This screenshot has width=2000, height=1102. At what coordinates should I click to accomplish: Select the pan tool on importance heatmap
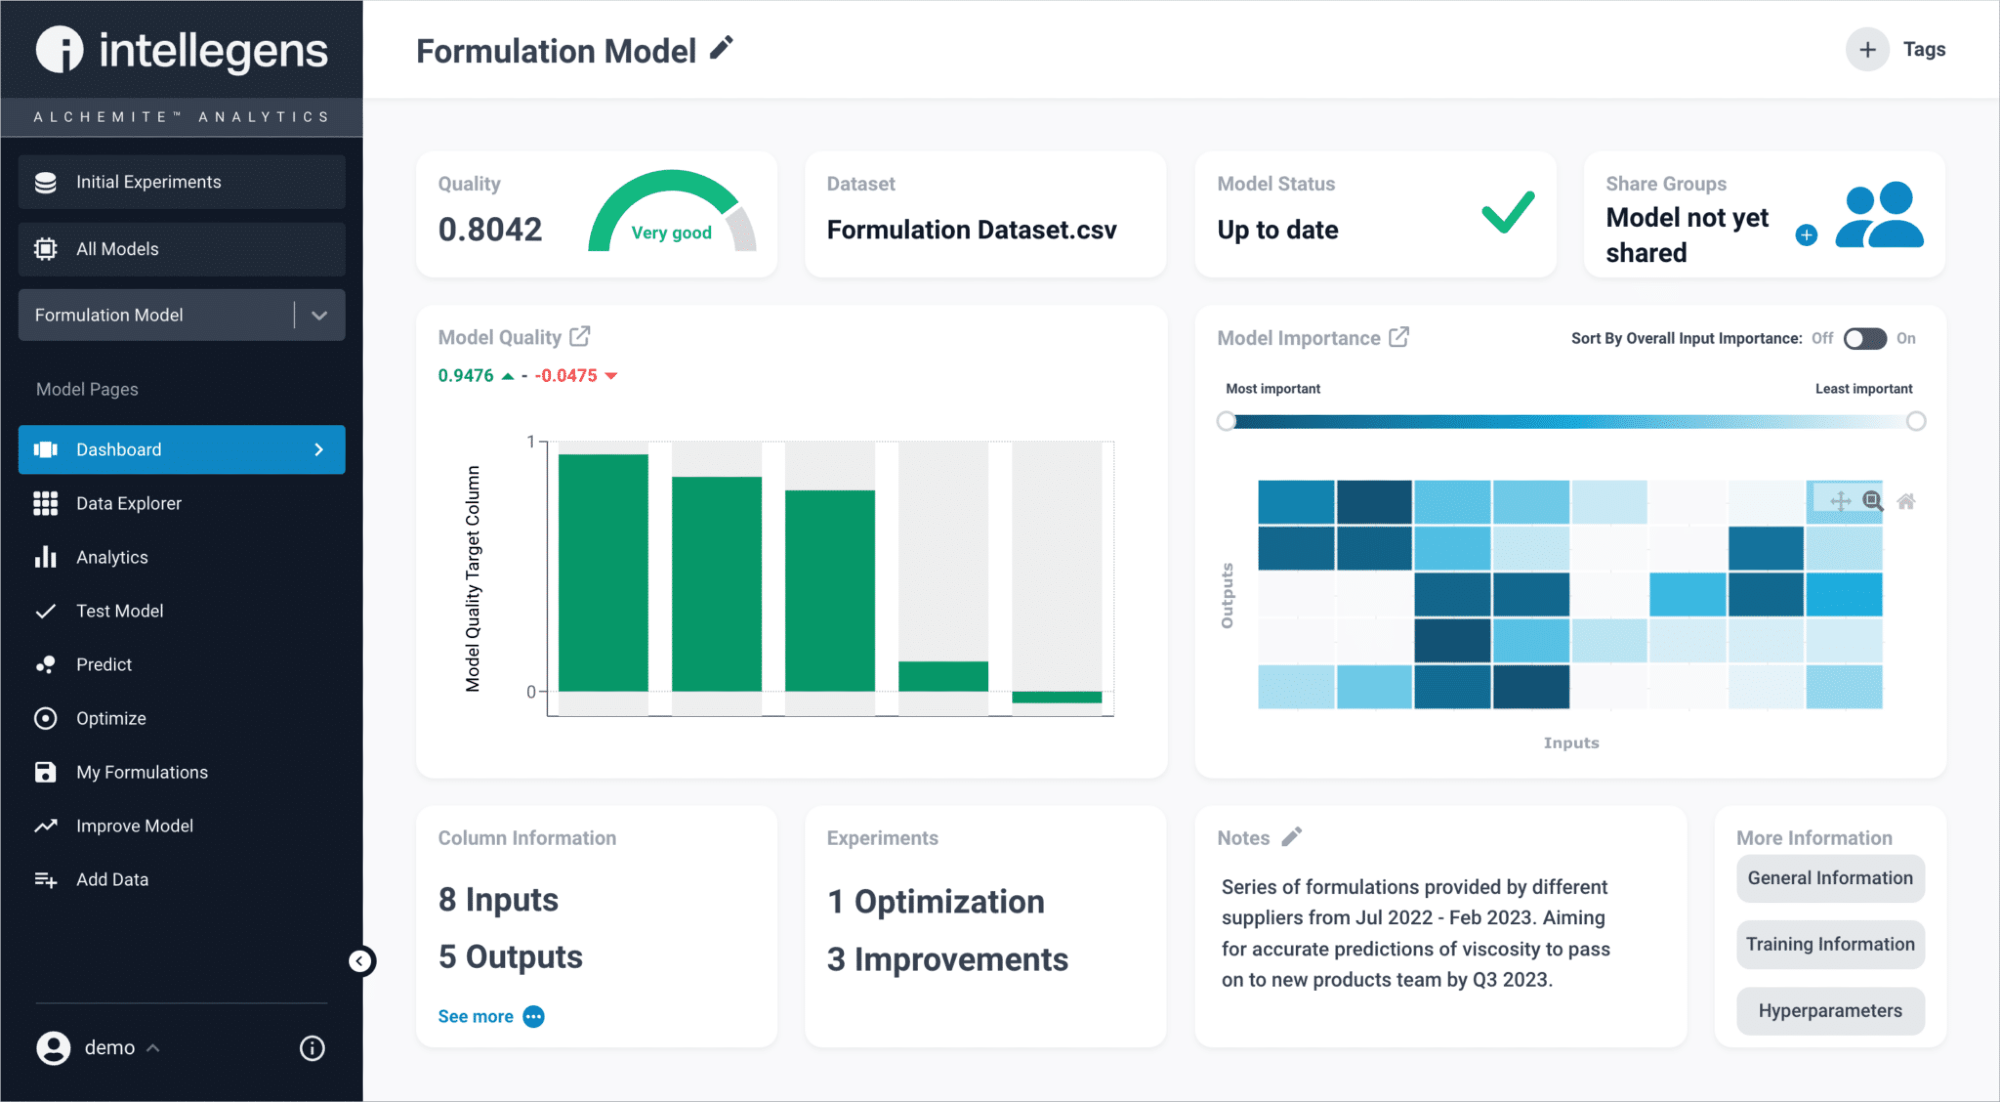pos(1840,501)
